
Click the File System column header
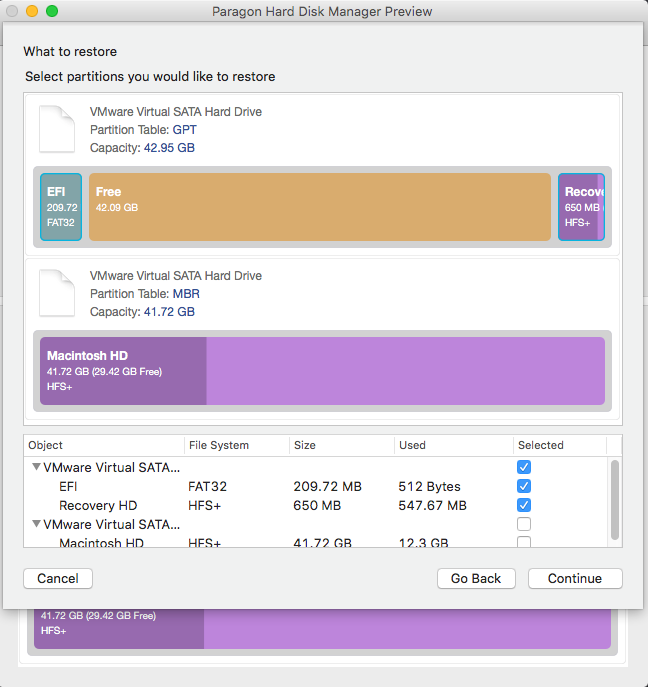click(237, 445)
